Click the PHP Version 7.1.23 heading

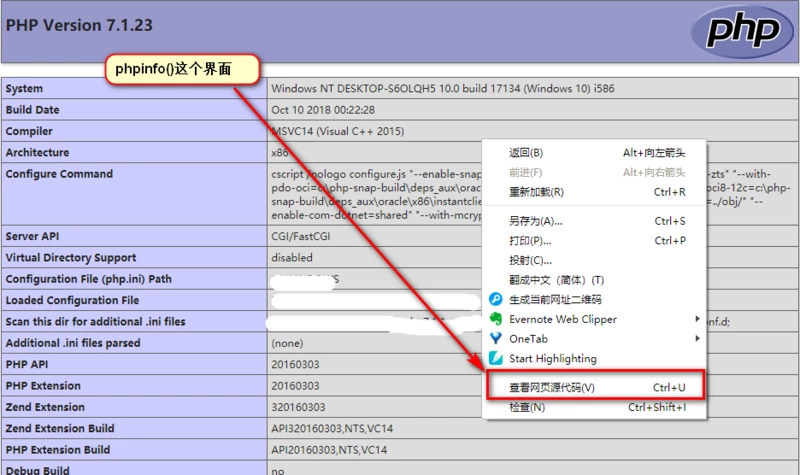(69, 22)
